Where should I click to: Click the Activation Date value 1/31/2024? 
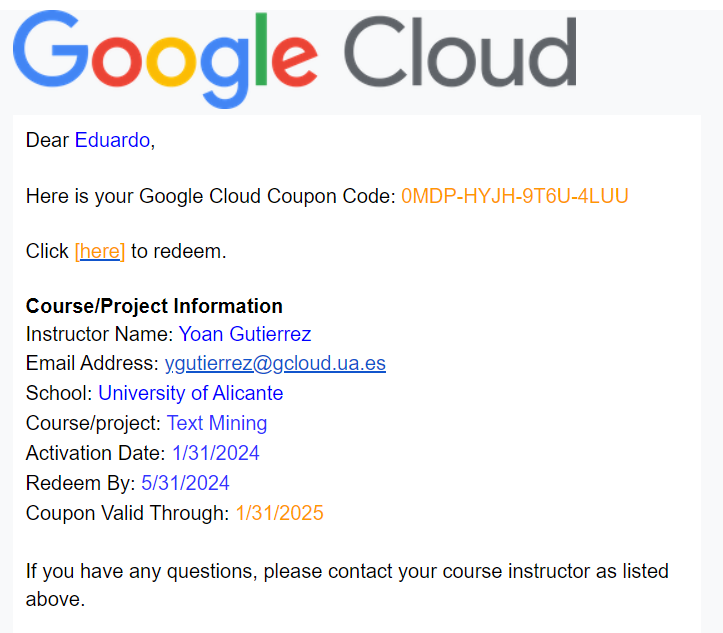(216, 453)
